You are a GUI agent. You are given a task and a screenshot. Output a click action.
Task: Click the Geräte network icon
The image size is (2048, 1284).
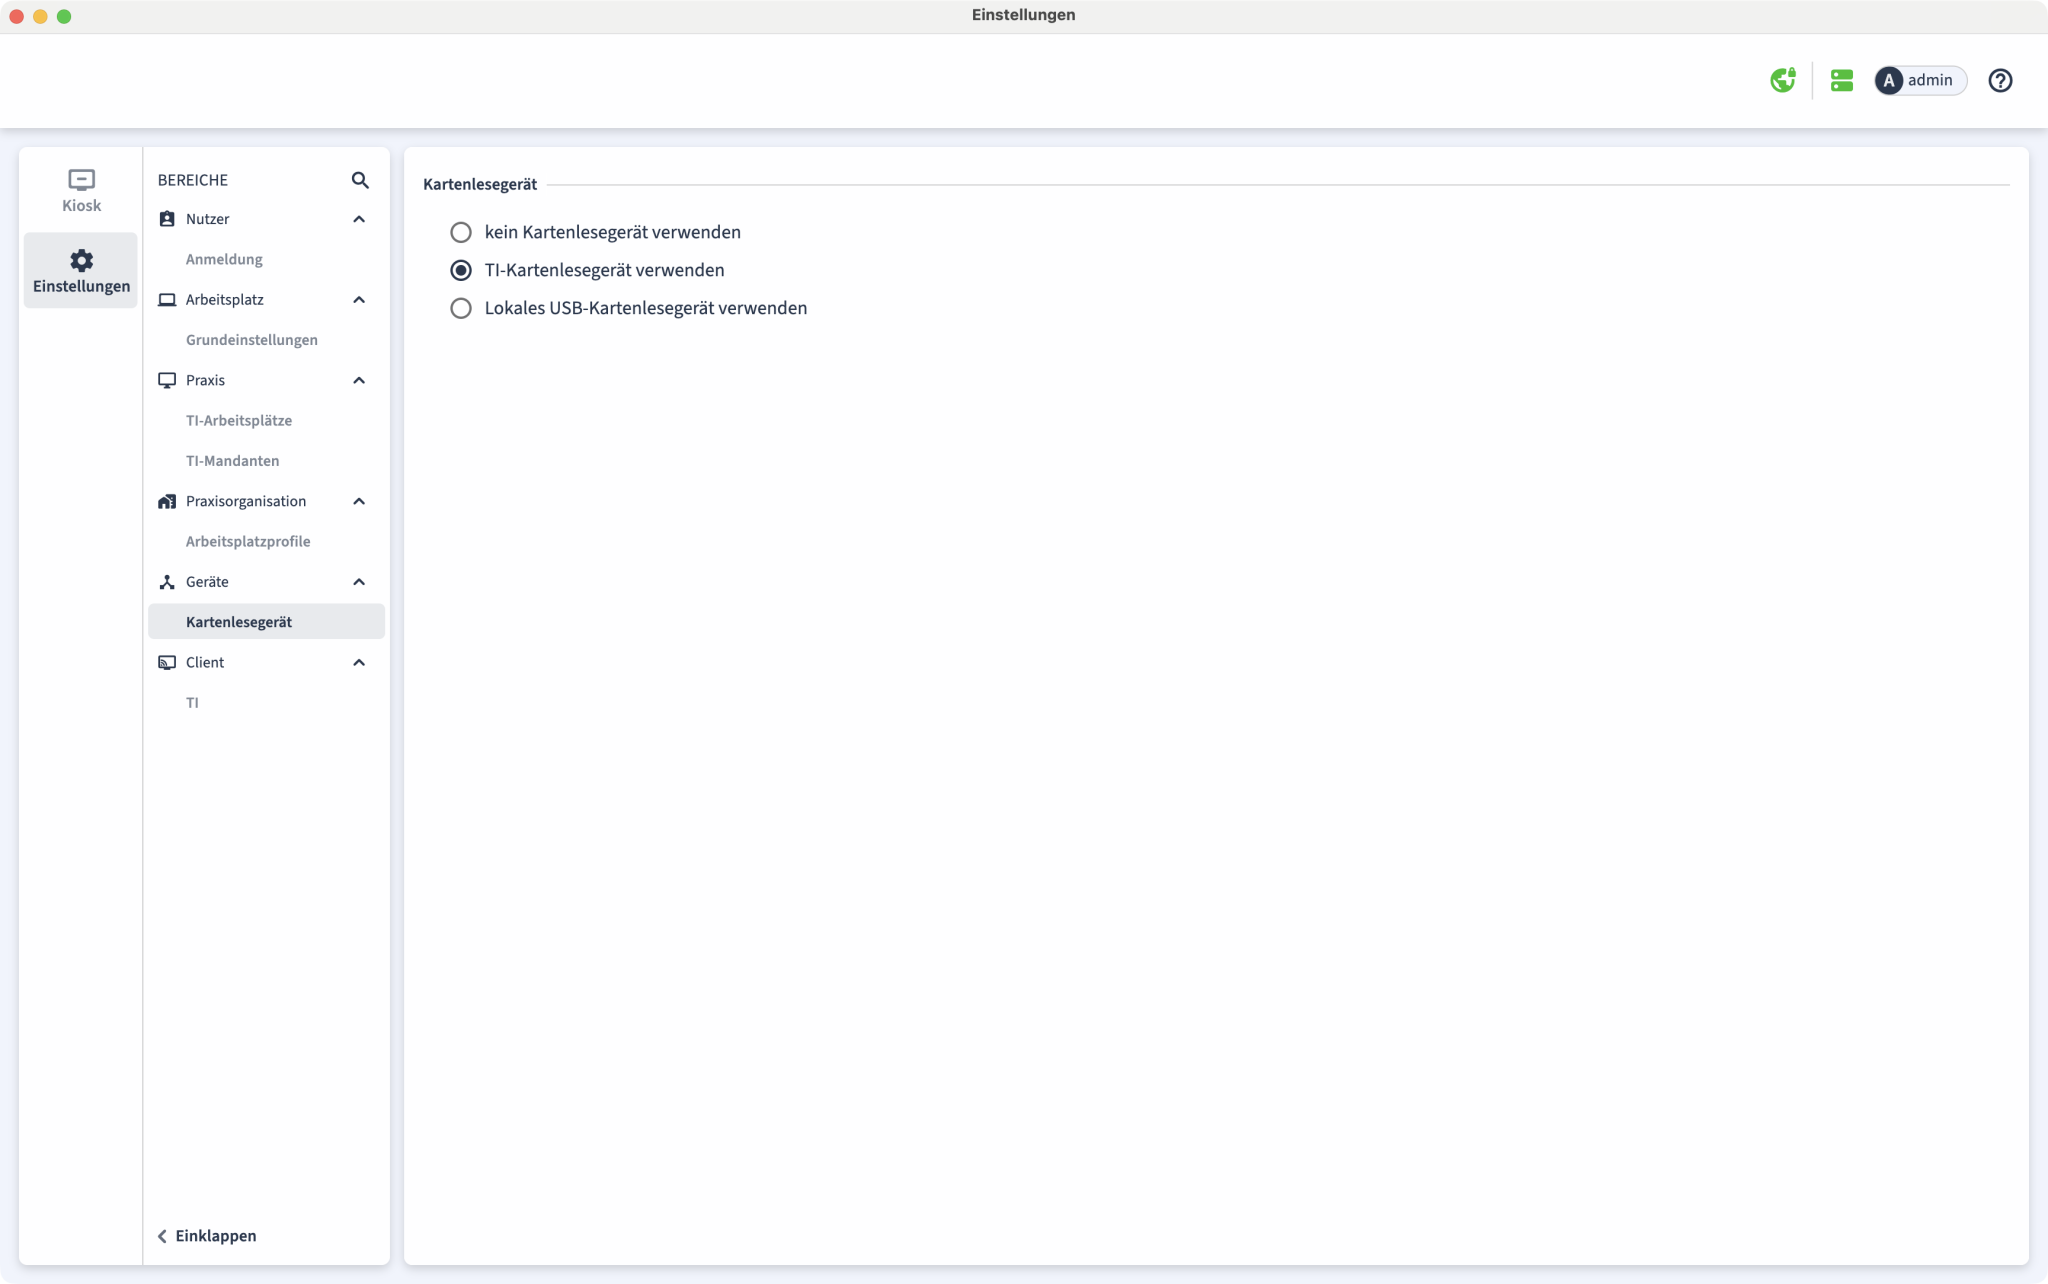[x=167, y=582]
